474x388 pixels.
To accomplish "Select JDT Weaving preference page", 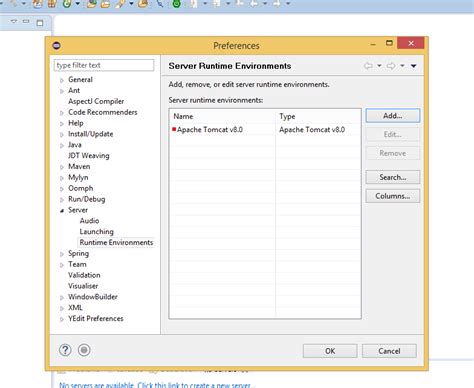I will [89, 156].
